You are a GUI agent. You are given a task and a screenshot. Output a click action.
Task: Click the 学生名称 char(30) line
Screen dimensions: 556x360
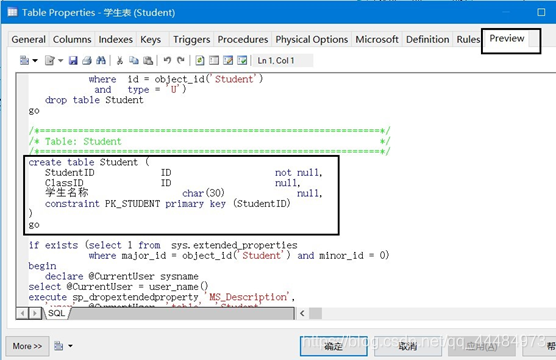[184, 193]
